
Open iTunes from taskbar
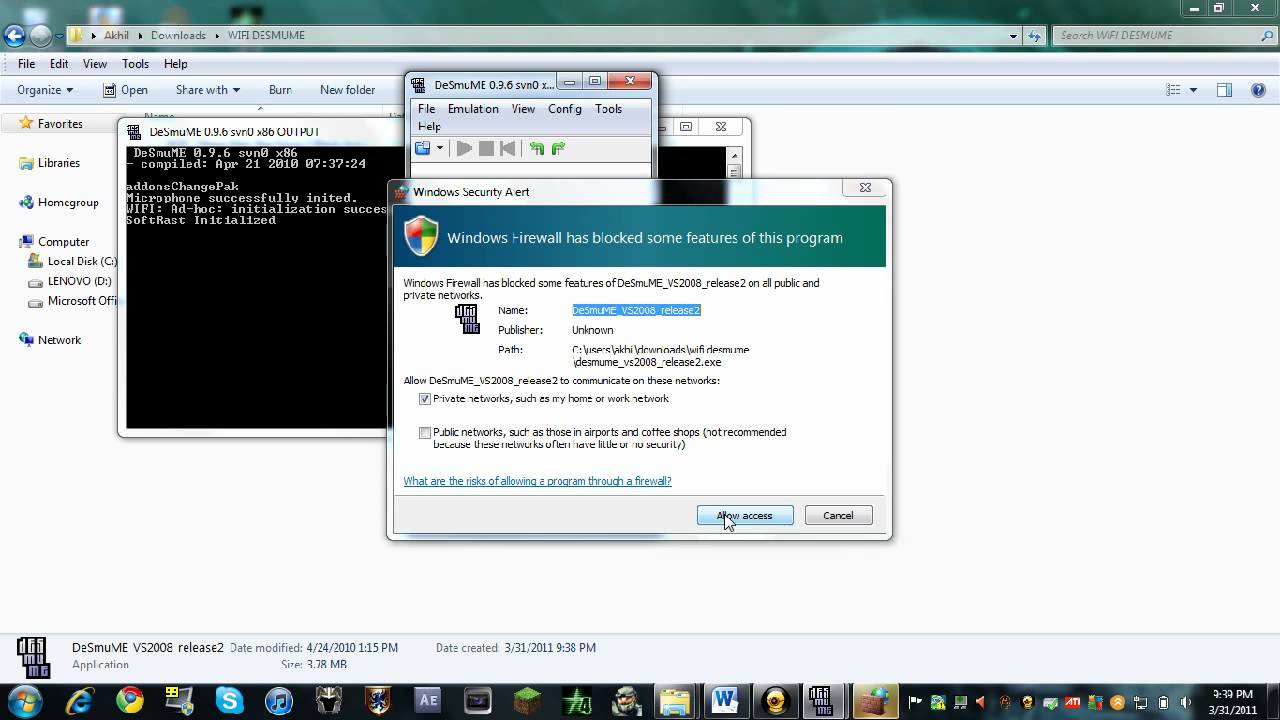[279, 701]
